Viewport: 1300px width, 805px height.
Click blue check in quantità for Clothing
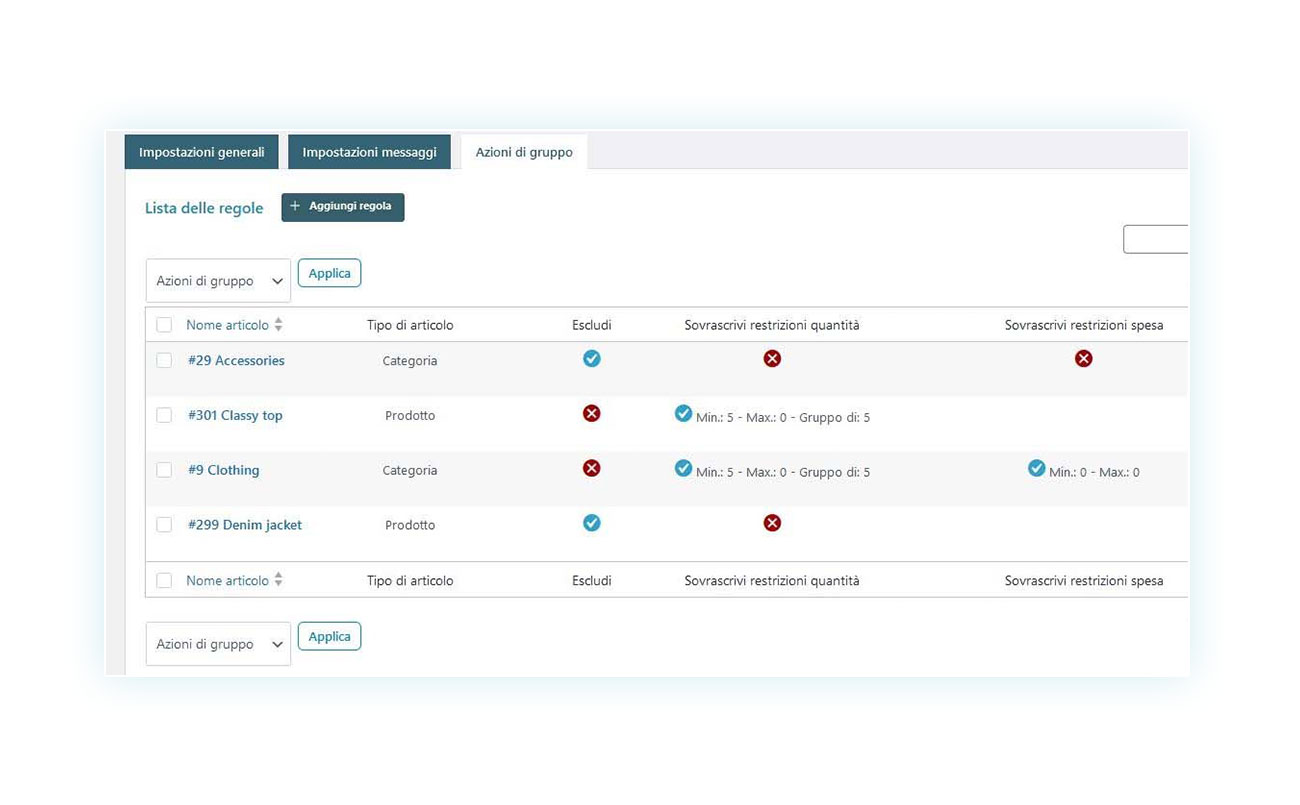[x=684, y=468]
